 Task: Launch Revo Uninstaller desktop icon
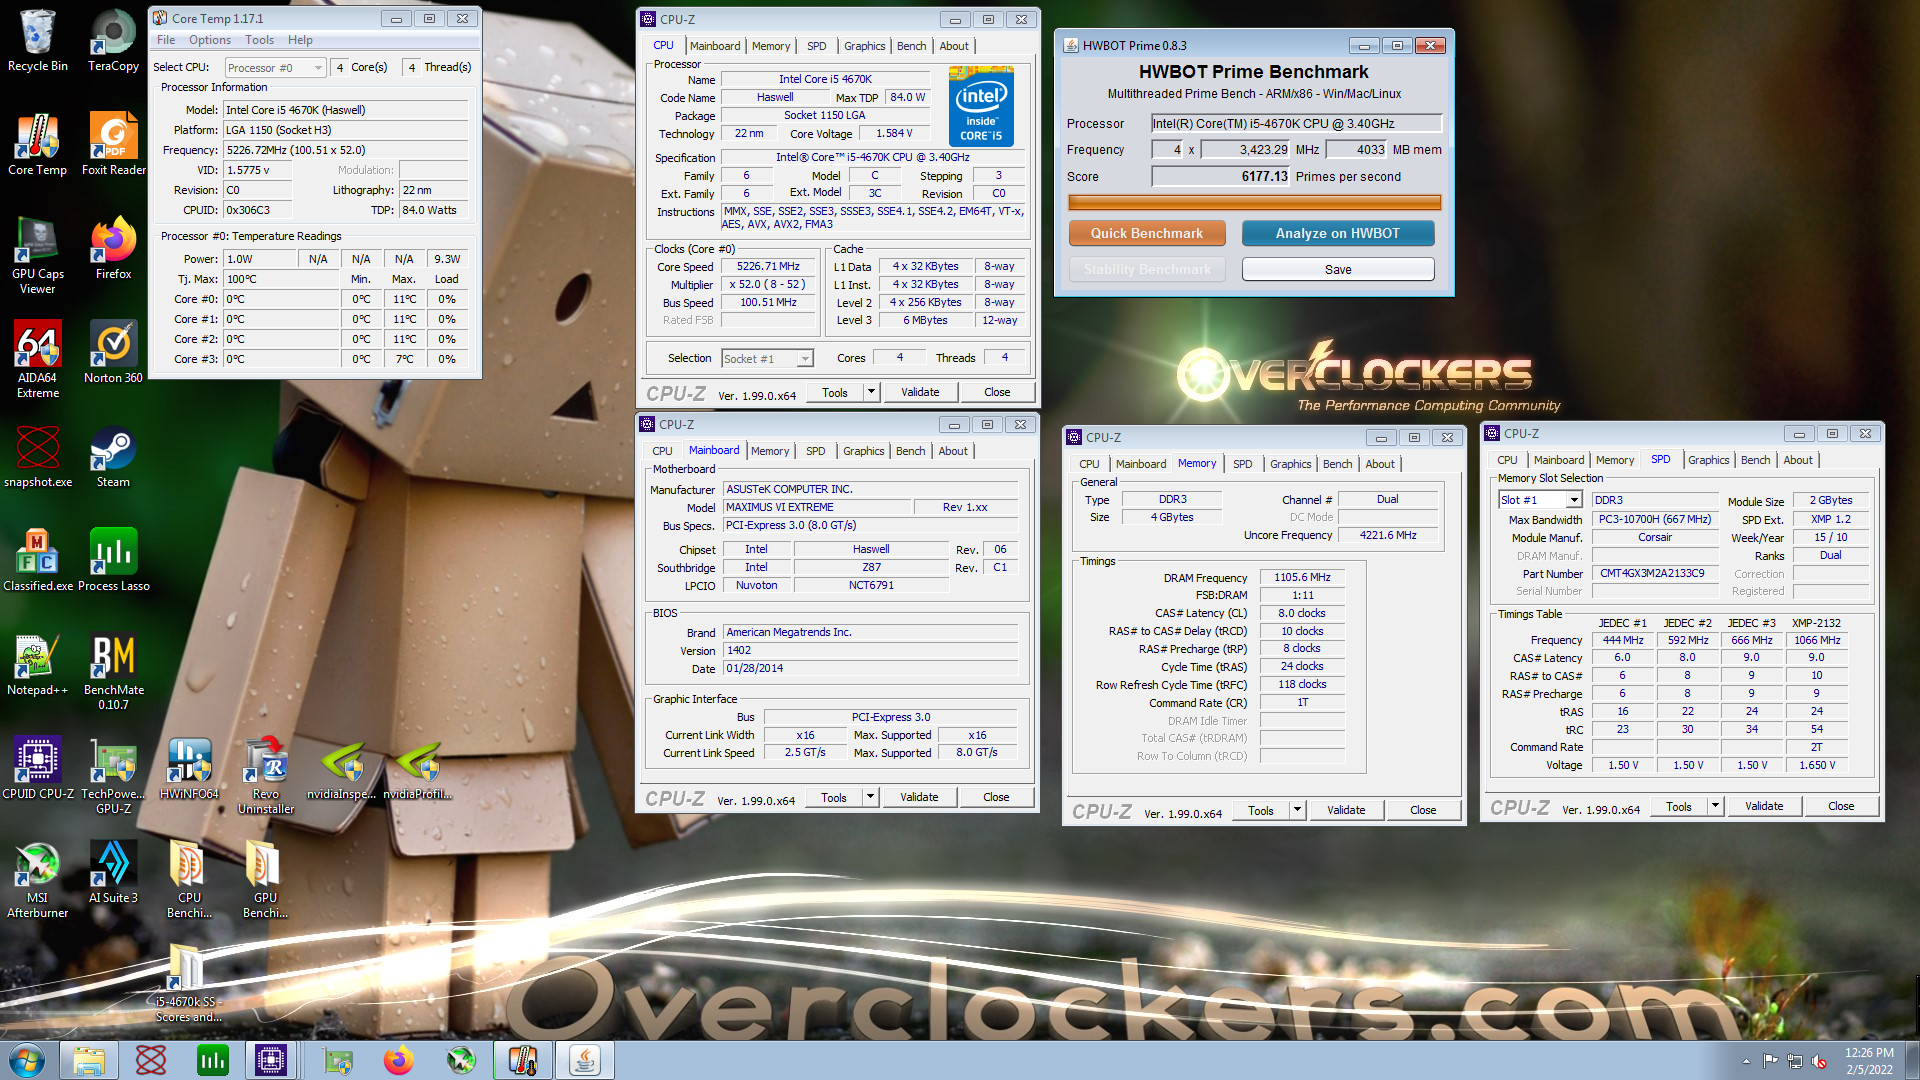266,775
